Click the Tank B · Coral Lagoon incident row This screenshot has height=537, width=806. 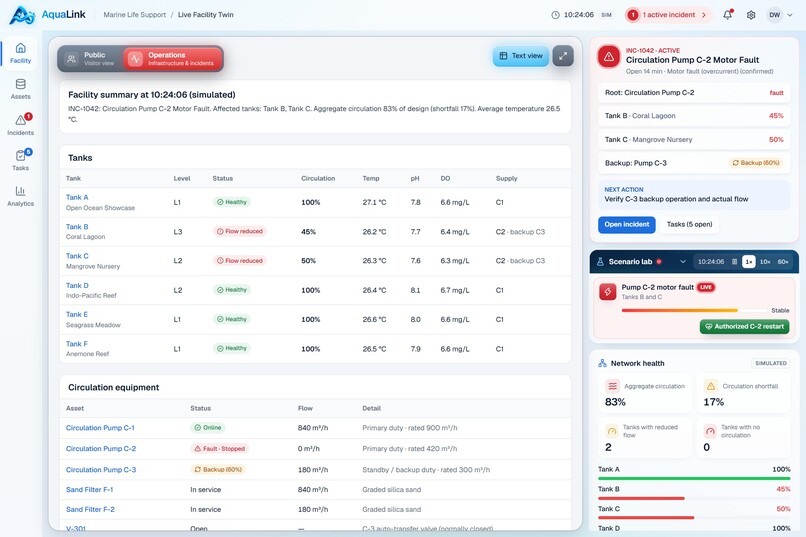(694, 116)
